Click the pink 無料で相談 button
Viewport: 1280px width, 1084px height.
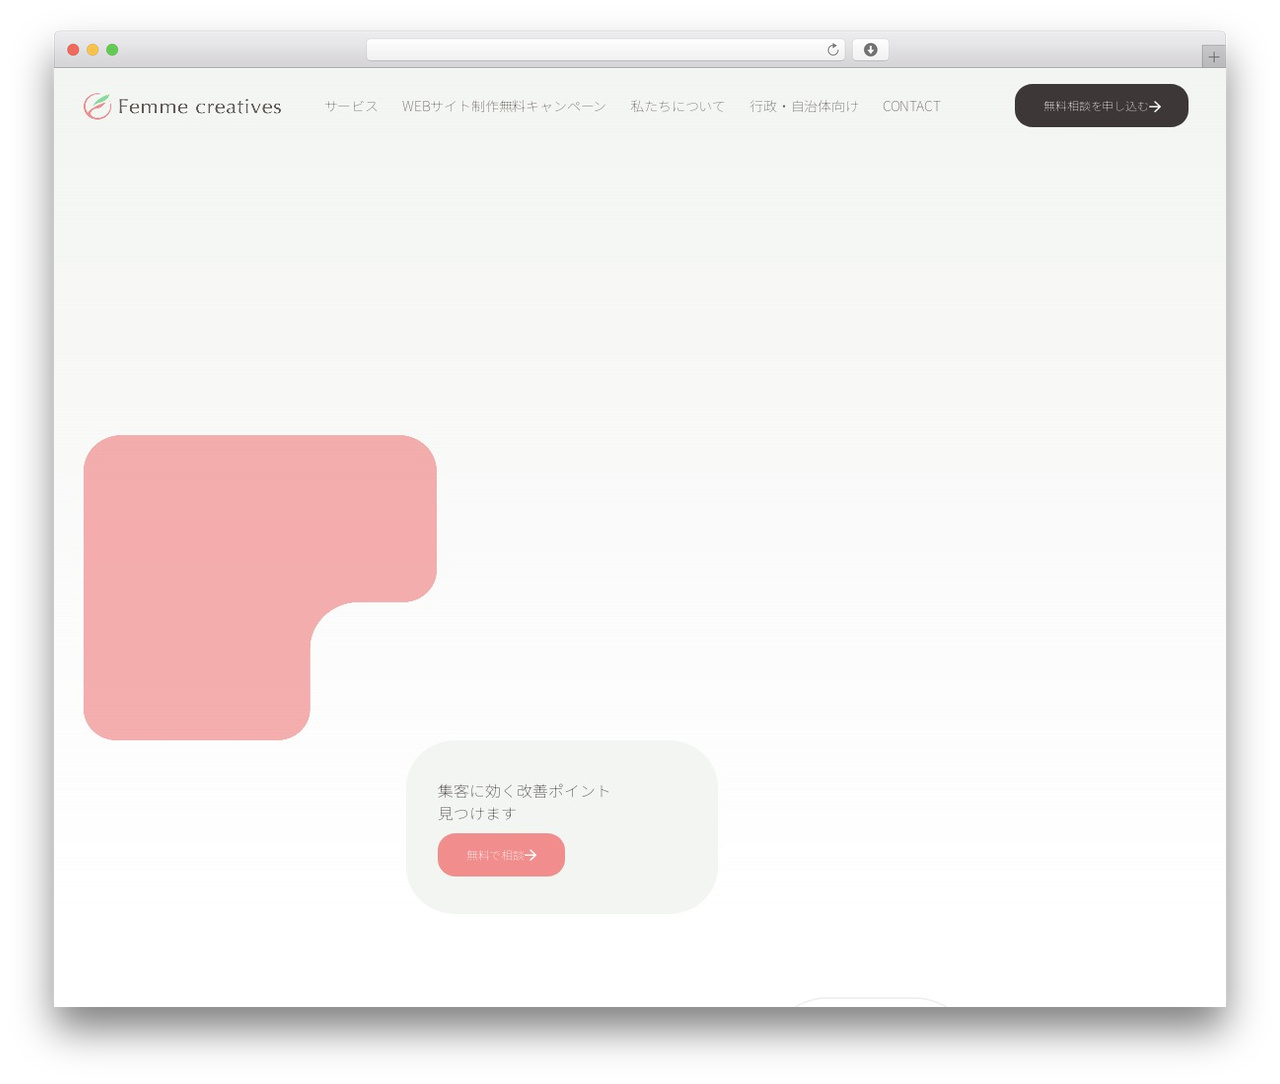[501, 855]
